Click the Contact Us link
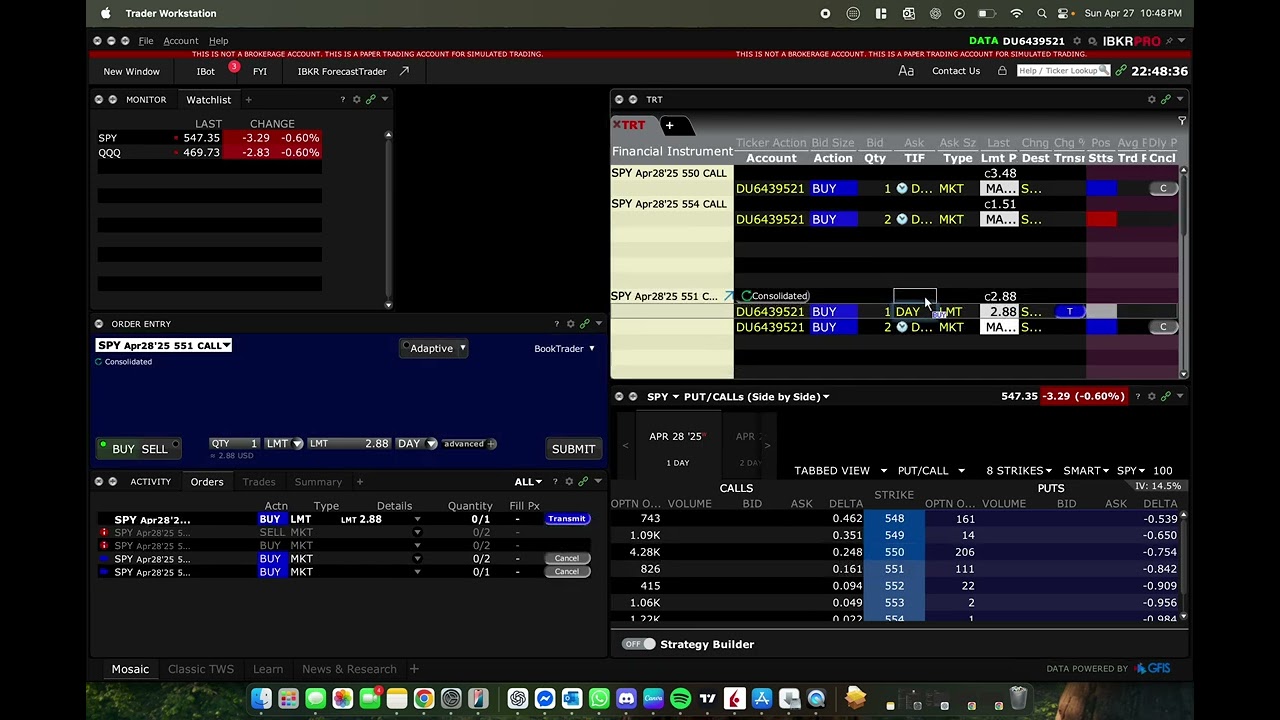Screen dimensions: 1280x720 pyautogui.click(x=956, y=71)
